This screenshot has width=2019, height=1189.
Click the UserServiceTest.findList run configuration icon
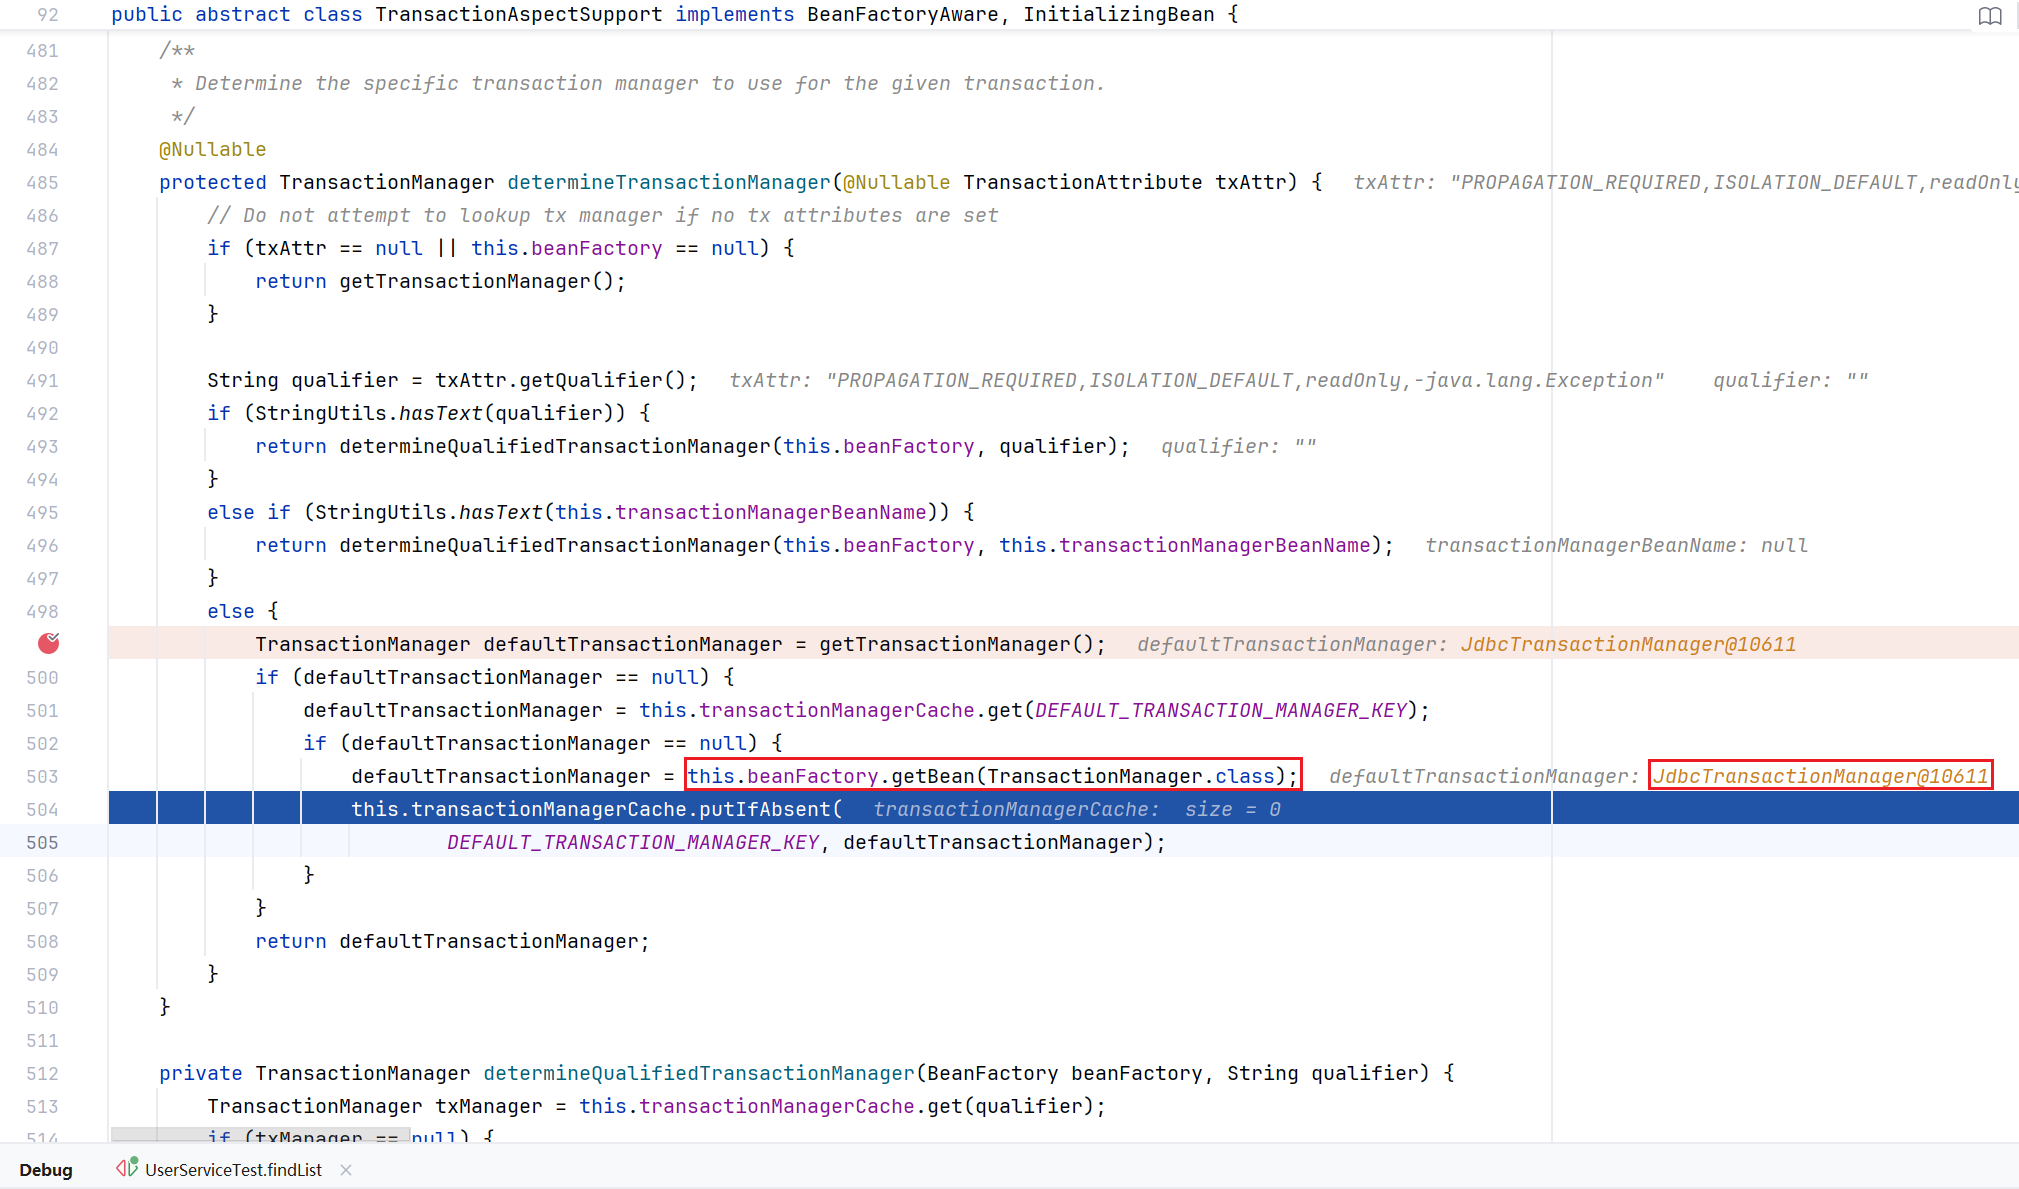(127, 1168)
